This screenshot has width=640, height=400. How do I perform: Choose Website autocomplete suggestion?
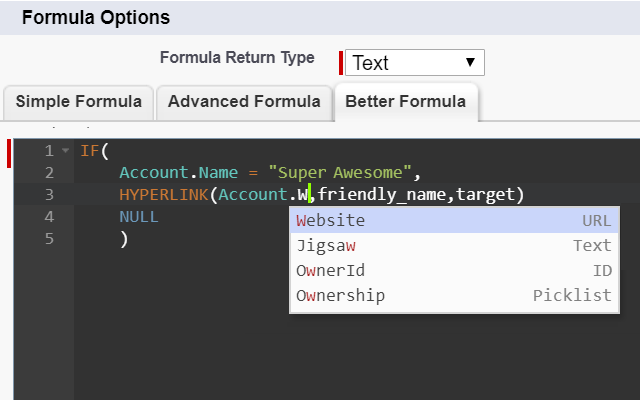pos(454,220)
